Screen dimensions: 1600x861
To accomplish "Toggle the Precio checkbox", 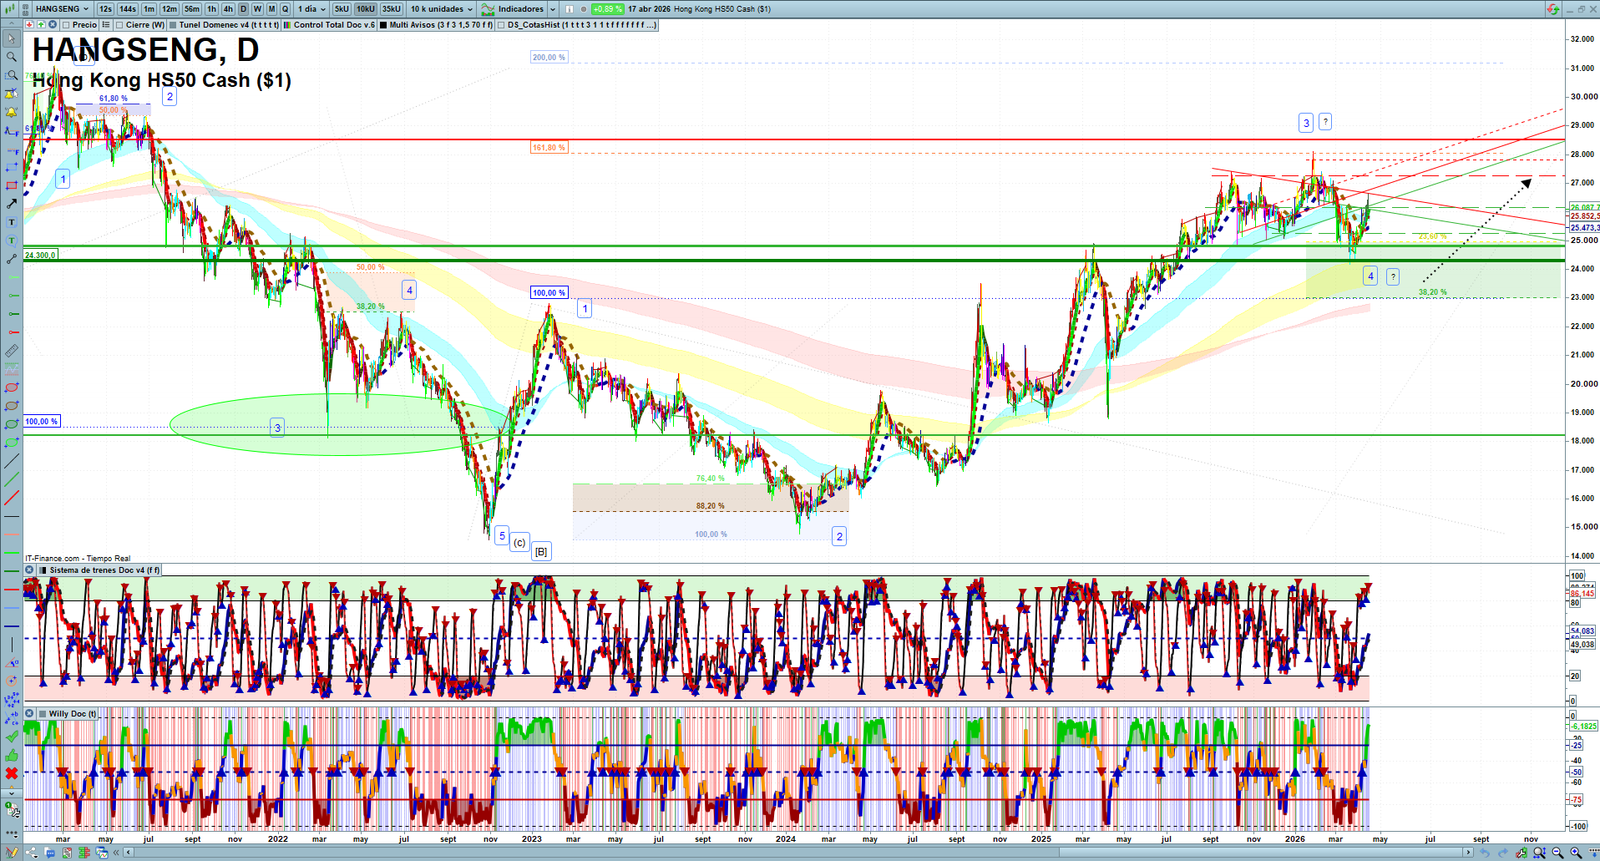I will click(x=66, y=25).
